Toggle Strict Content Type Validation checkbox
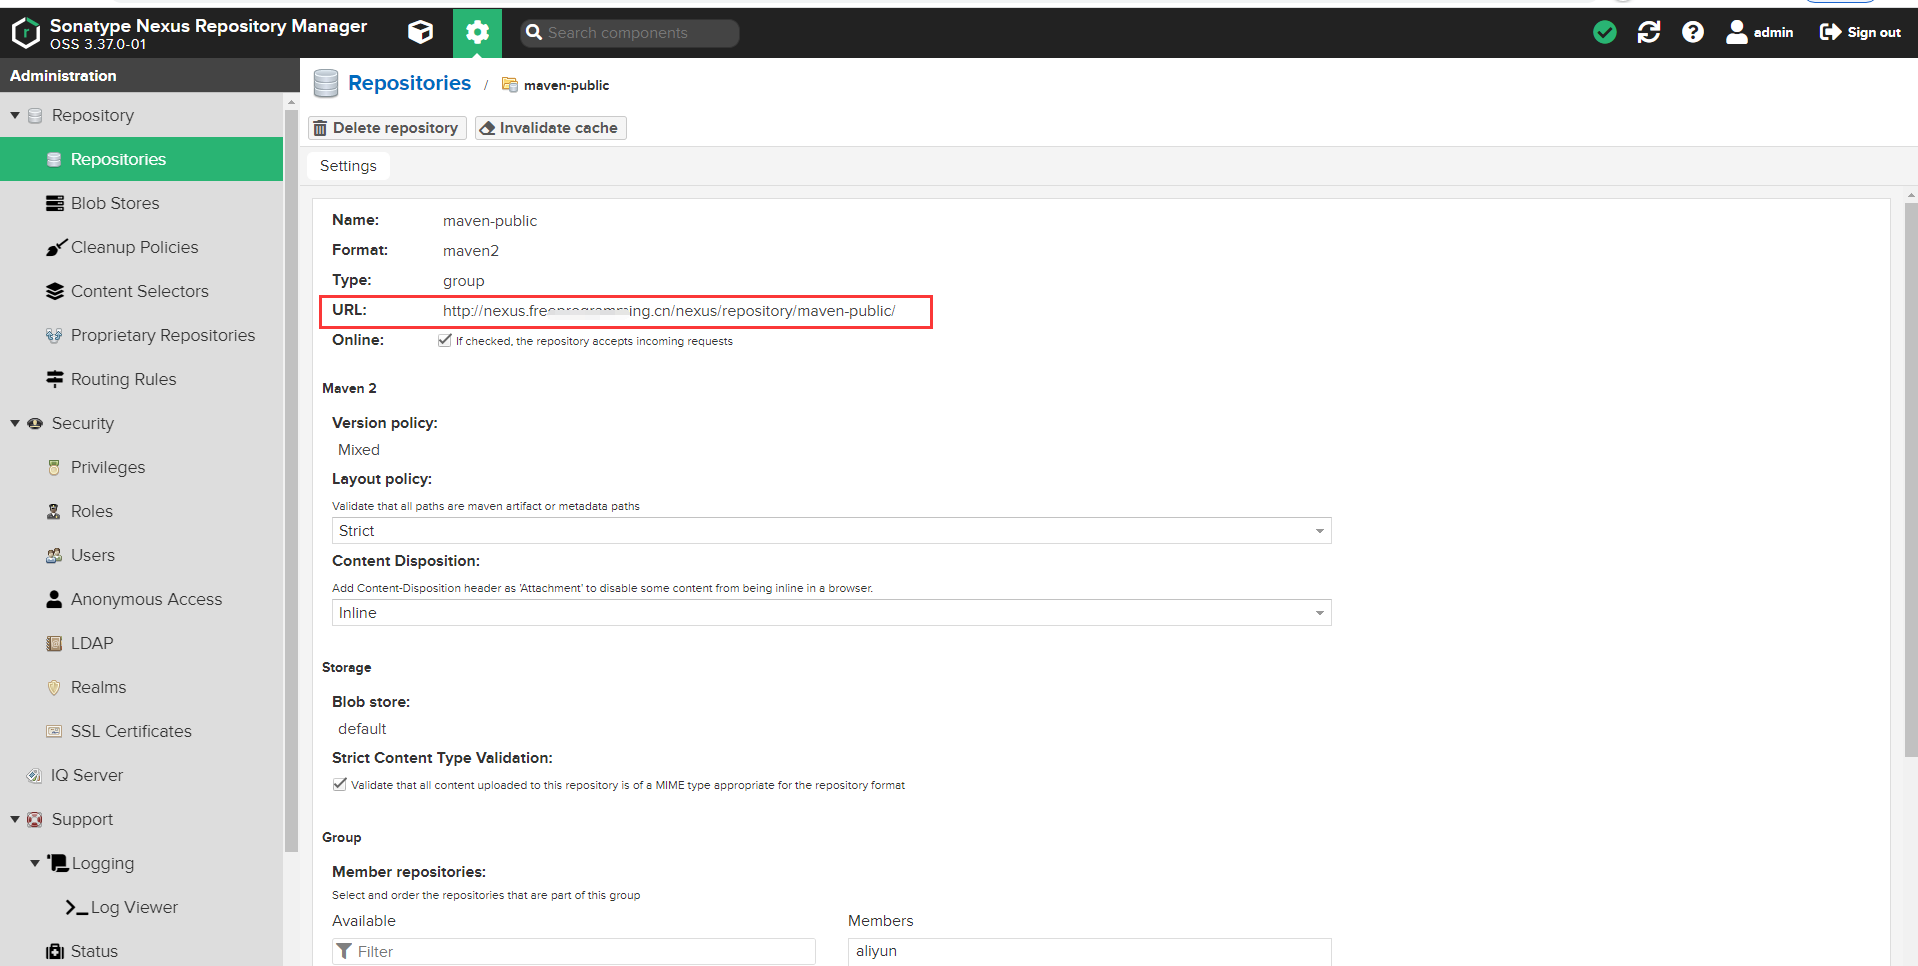Image resolution: width=1918 pixels, height=966 pixels. 340,784
